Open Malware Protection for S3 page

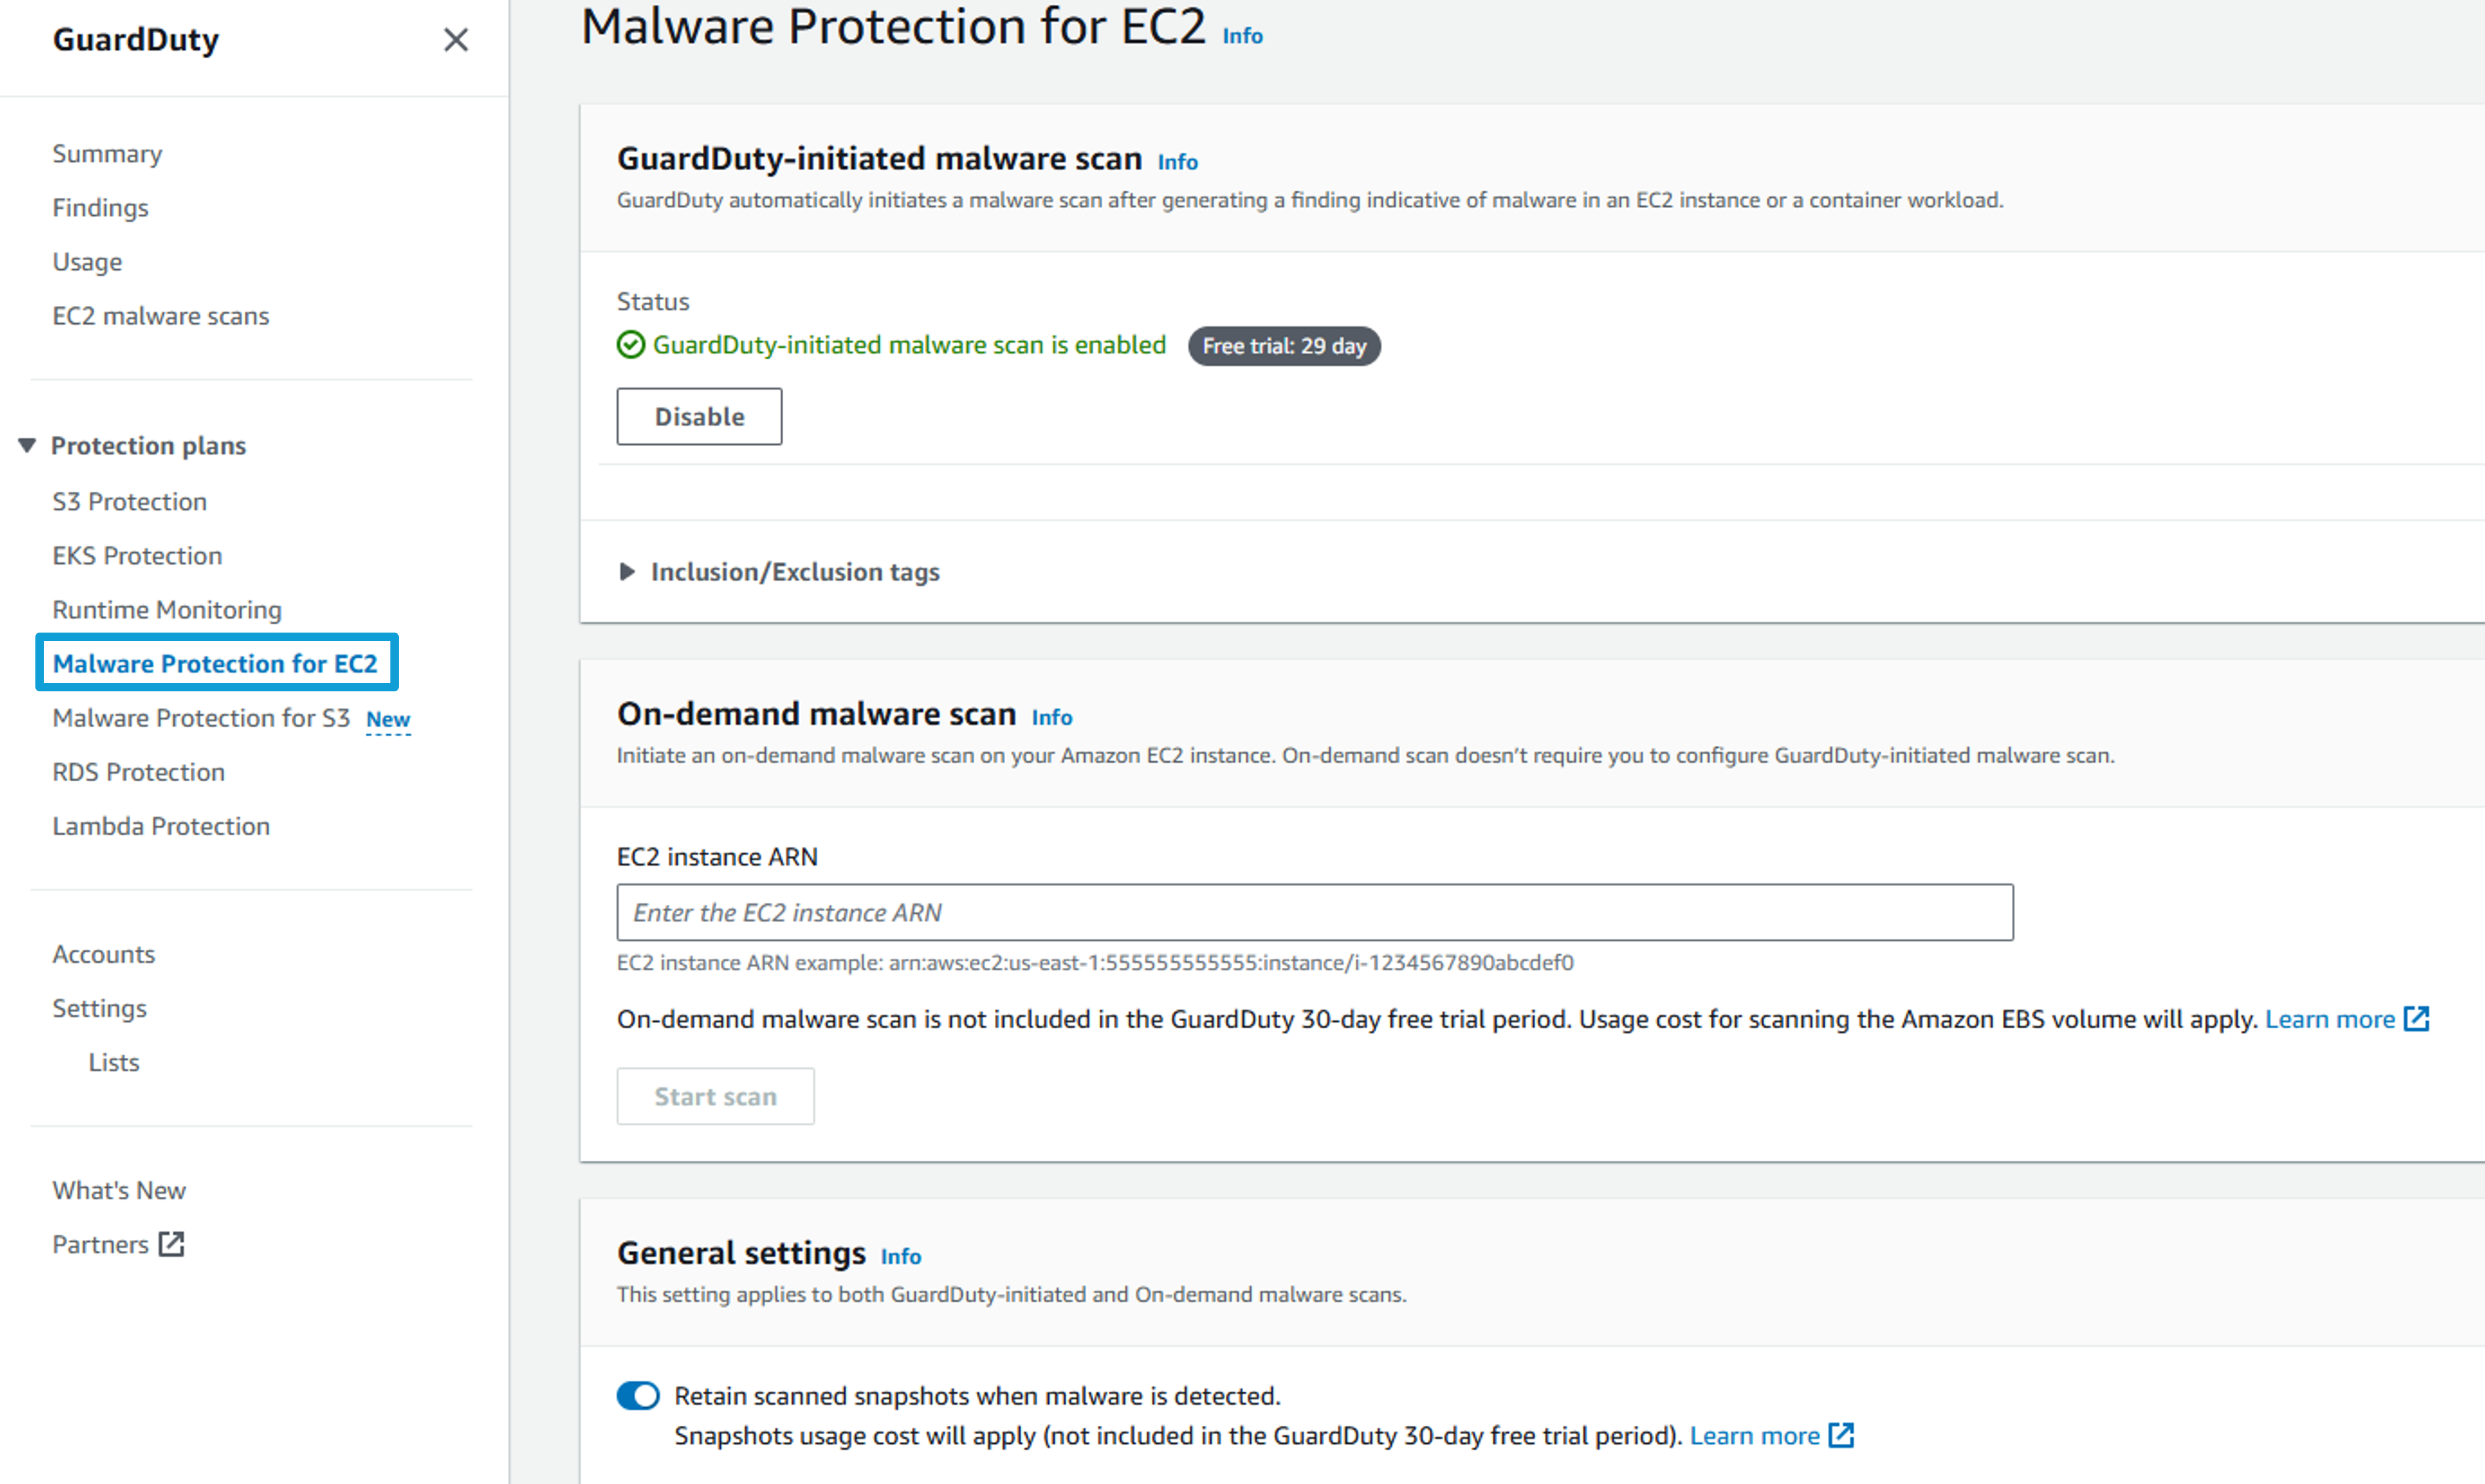pyautogui.click(x=201, y=718)
